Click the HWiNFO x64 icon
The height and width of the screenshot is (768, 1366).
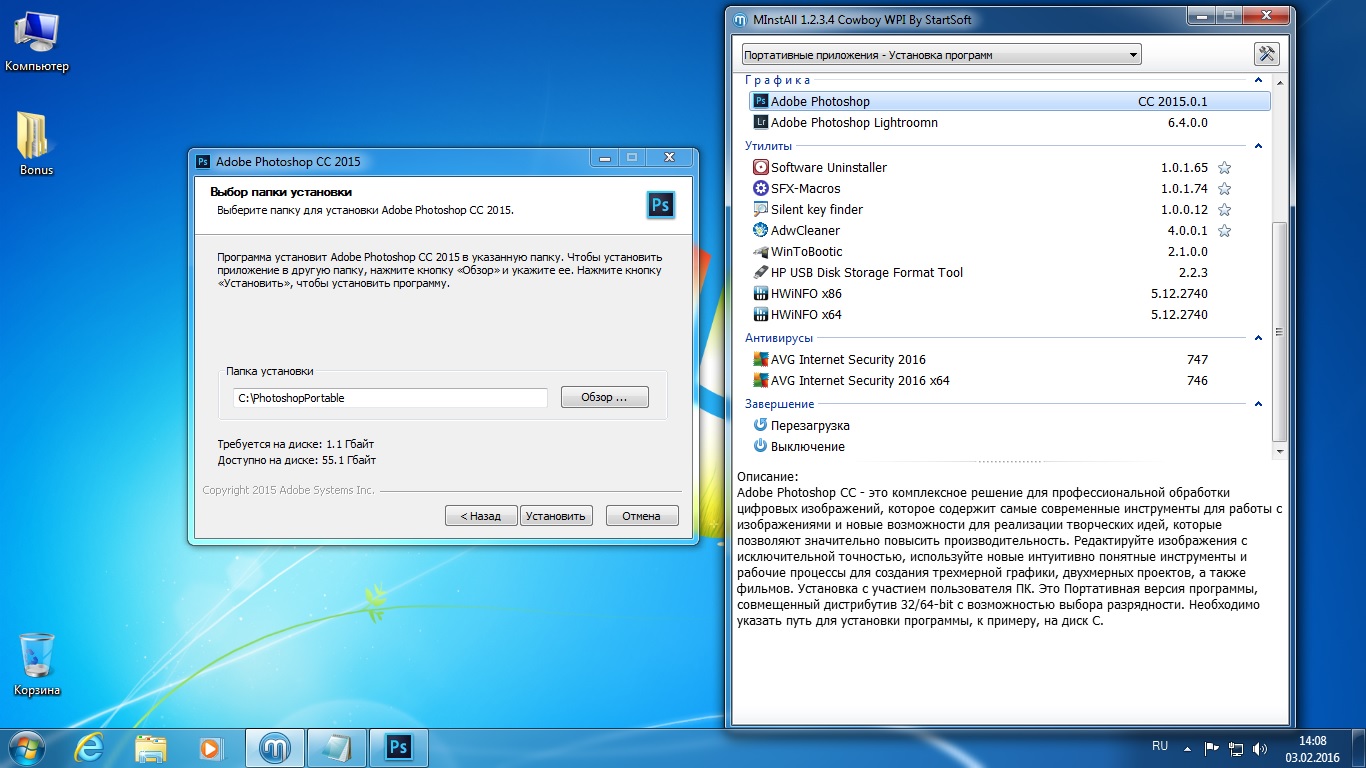pyautogui.click(x=761, y=314)
